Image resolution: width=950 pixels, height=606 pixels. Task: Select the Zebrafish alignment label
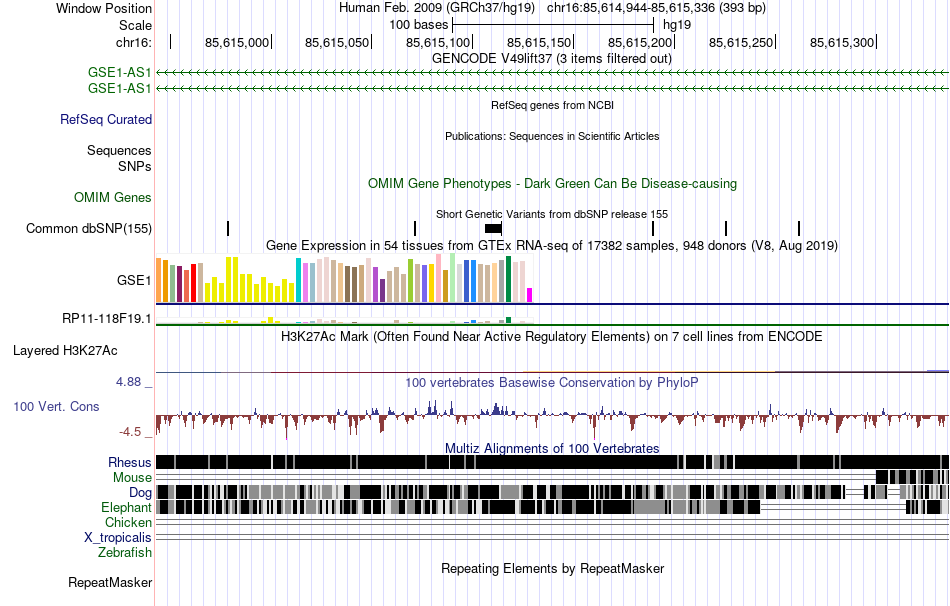click(125, 553)
